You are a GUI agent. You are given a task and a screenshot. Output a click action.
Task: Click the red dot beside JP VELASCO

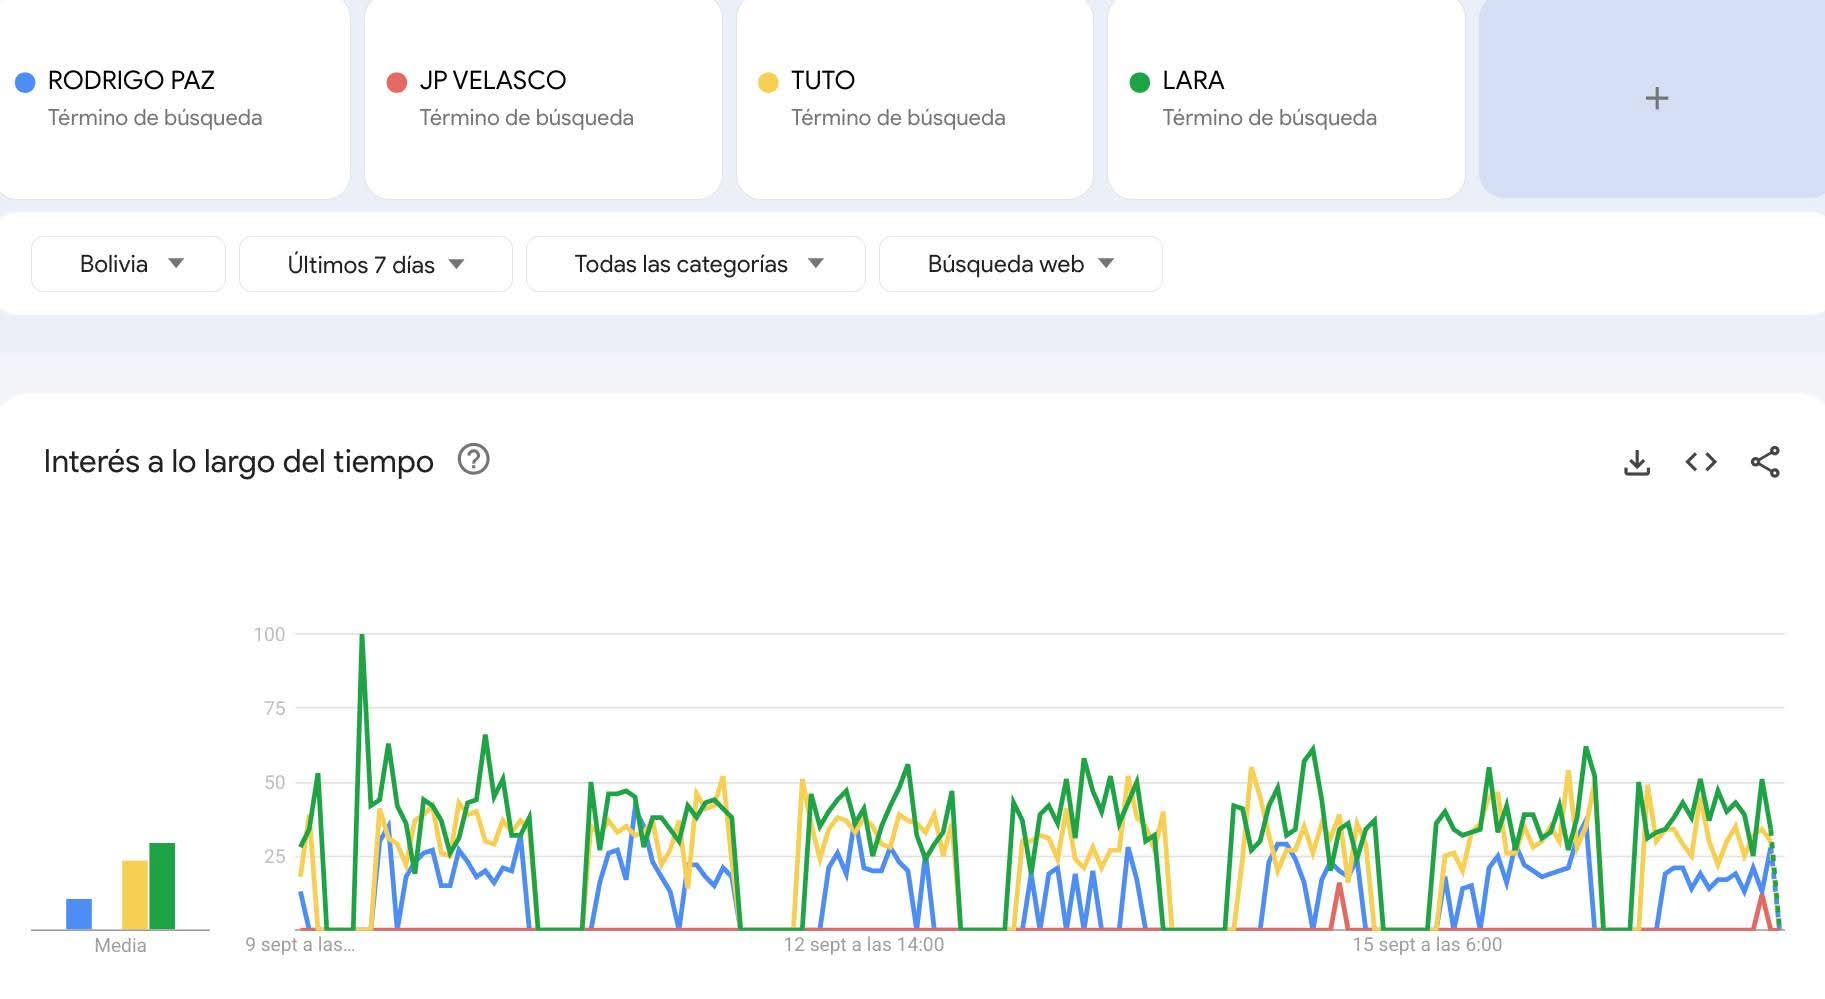click(x=396, y=82)
